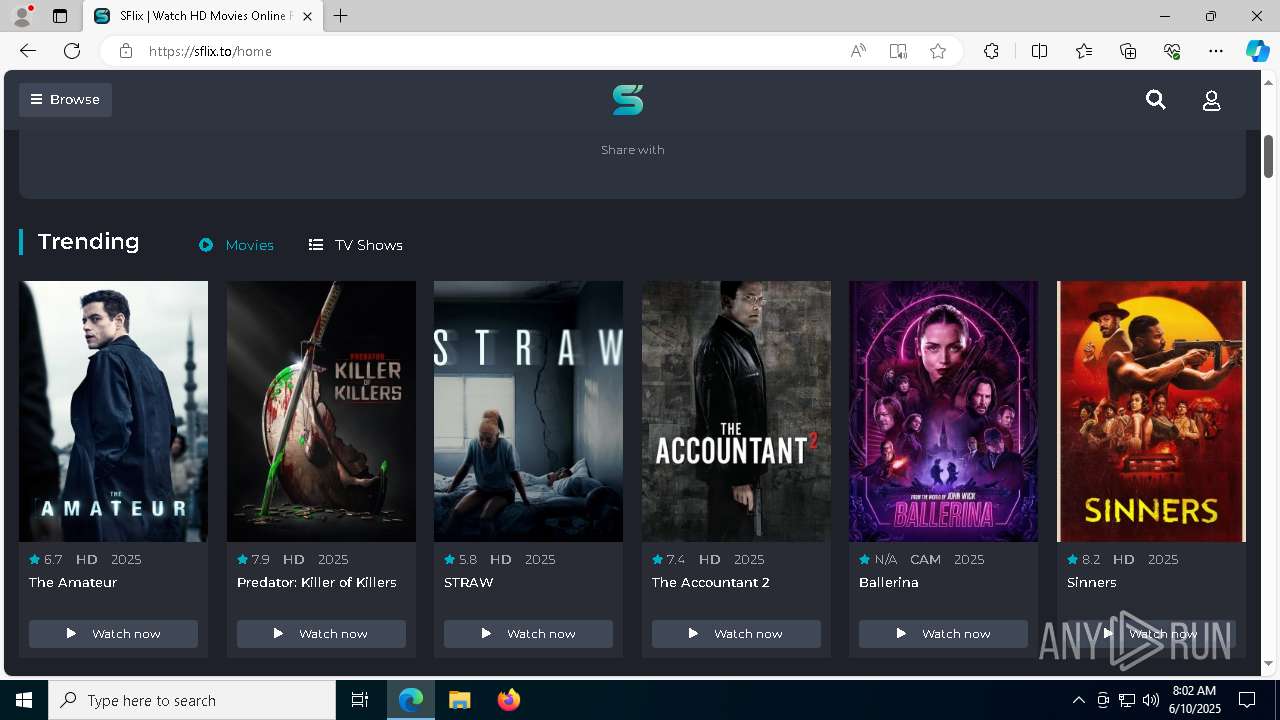Viewport: 1280px width, 720px height.
Task: Select the SFlix browser tab
Action: tap(205, 16)
